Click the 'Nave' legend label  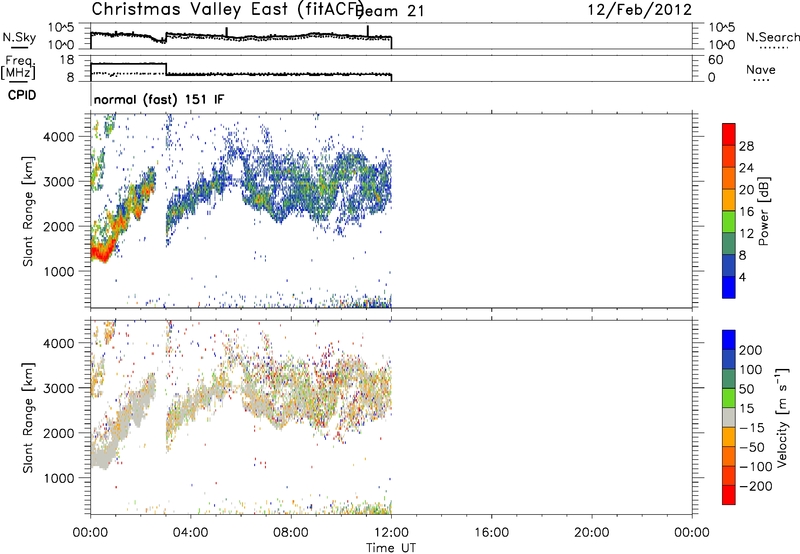tap(761, 69)
